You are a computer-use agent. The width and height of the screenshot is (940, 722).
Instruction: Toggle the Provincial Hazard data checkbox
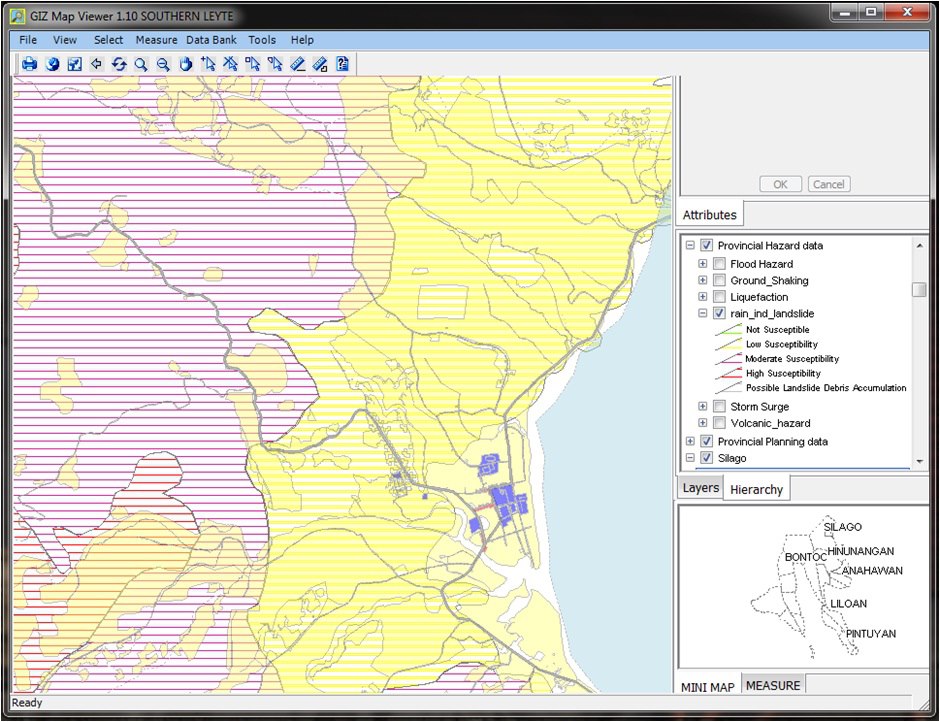[706, 245]
